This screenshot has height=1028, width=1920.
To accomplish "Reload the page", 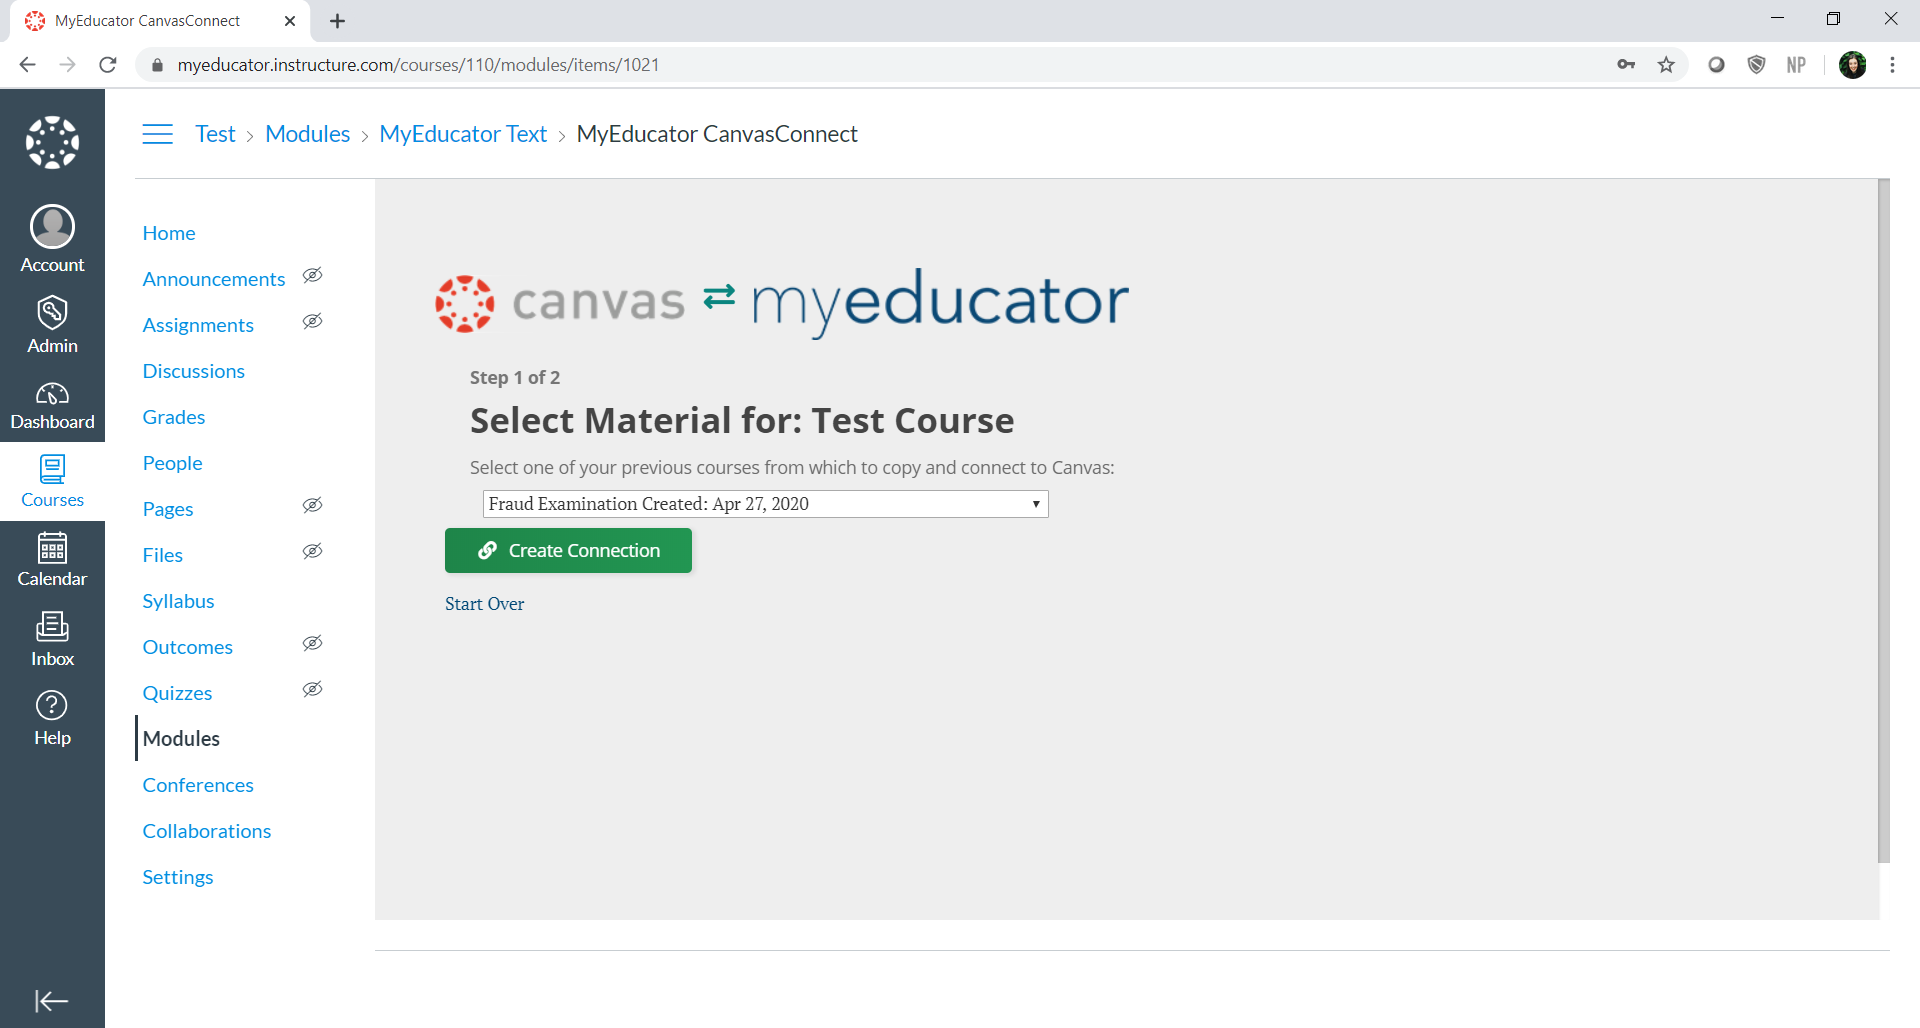I will [x=108, y=65].
